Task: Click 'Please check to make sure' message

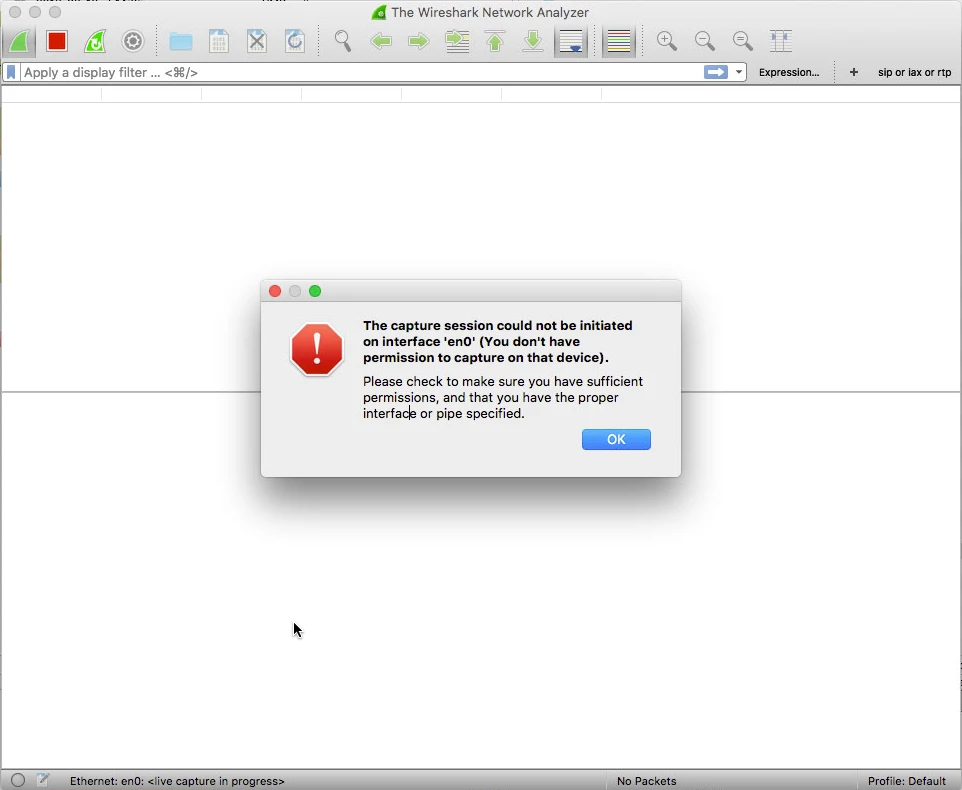Action: [x=502, y=397]
